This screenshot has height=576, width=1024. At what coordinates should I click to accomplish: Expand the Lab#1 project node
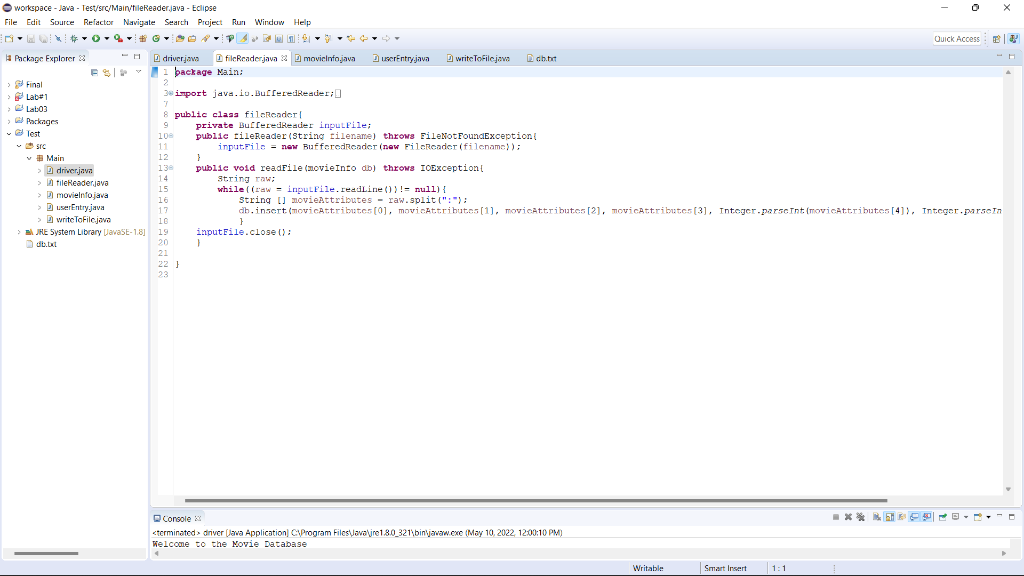pyautogui.click(x=8, y=97)
